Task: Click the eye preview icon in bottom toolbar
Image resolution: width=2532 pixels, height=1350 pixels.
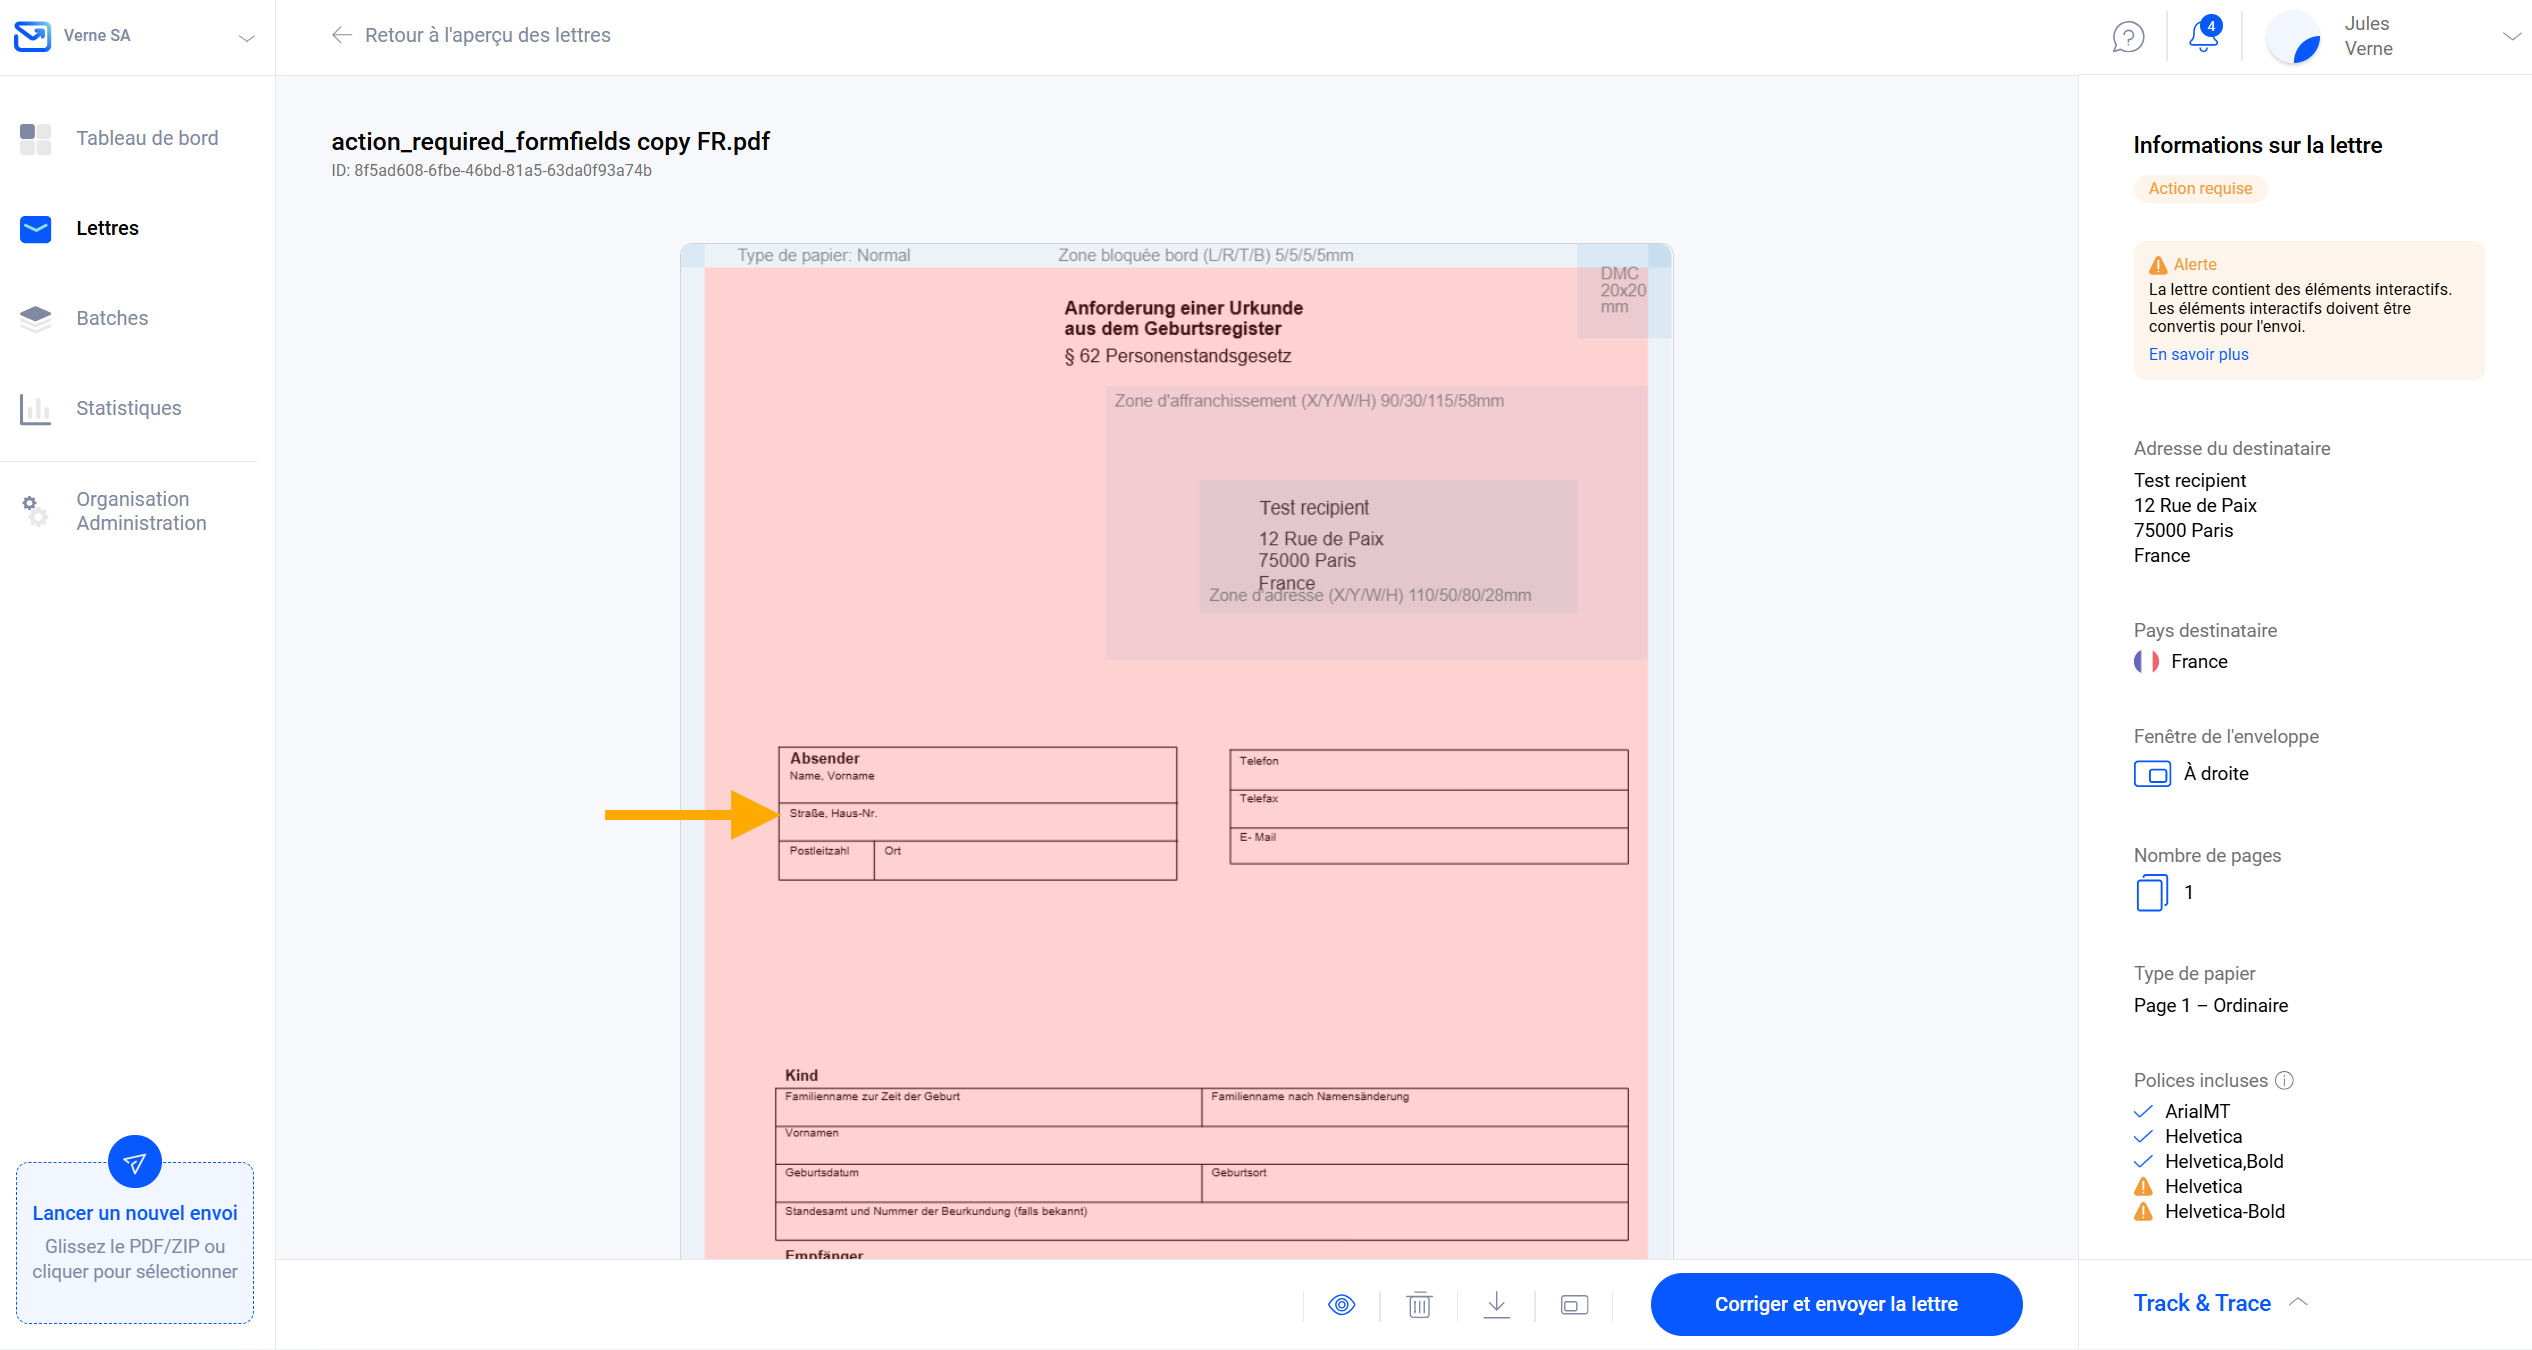Action: [x=1341, y=1304]
